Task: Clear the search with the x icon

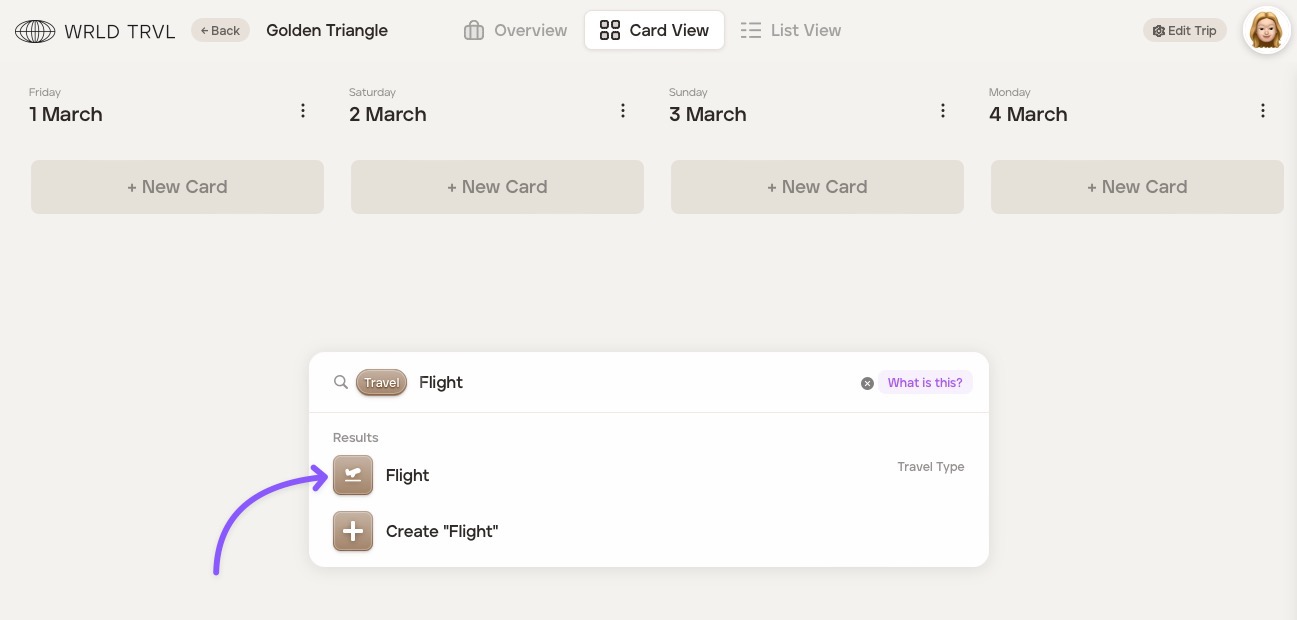Action: click(867, 383)
